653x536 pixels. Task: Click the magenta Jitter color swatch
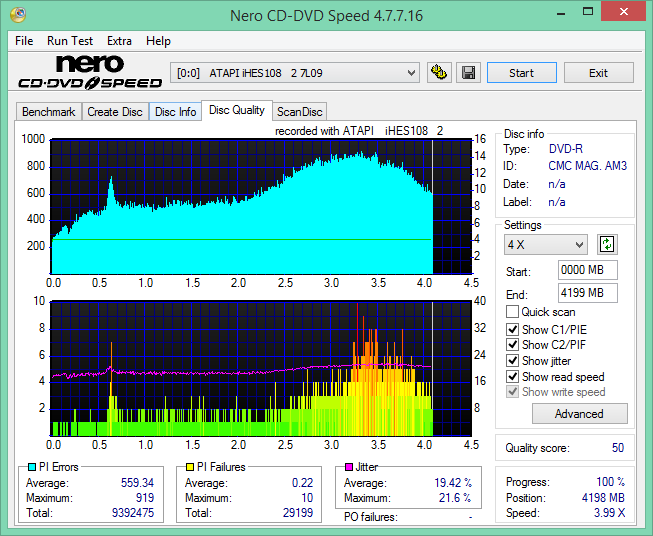coord(349,467)
